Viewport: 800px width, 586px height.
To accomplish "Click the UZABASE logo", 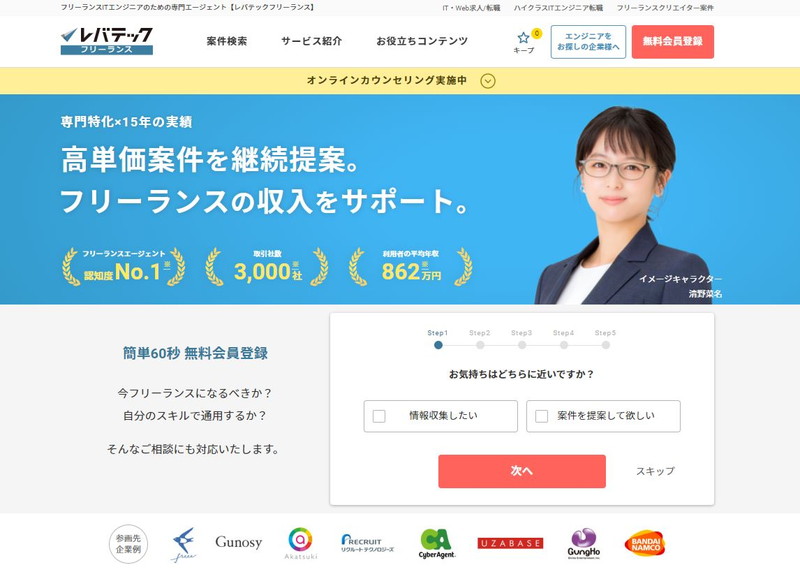I will [510, 543].
